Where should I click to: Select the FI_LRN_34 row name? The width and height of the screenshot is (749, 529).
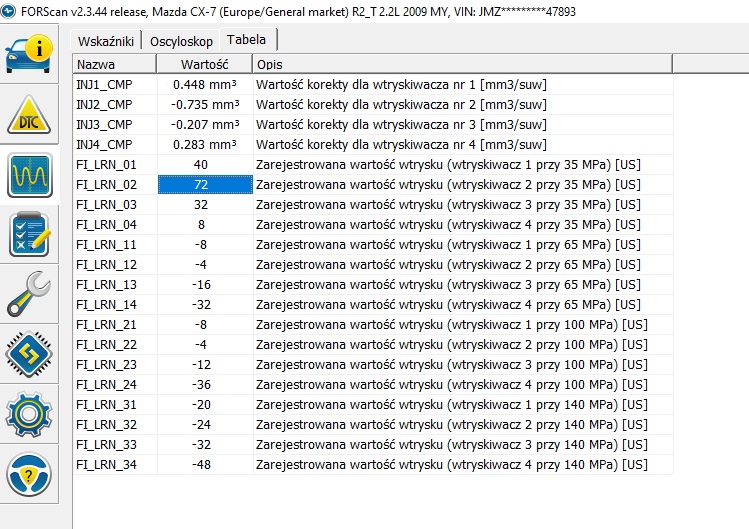(106, 464)
